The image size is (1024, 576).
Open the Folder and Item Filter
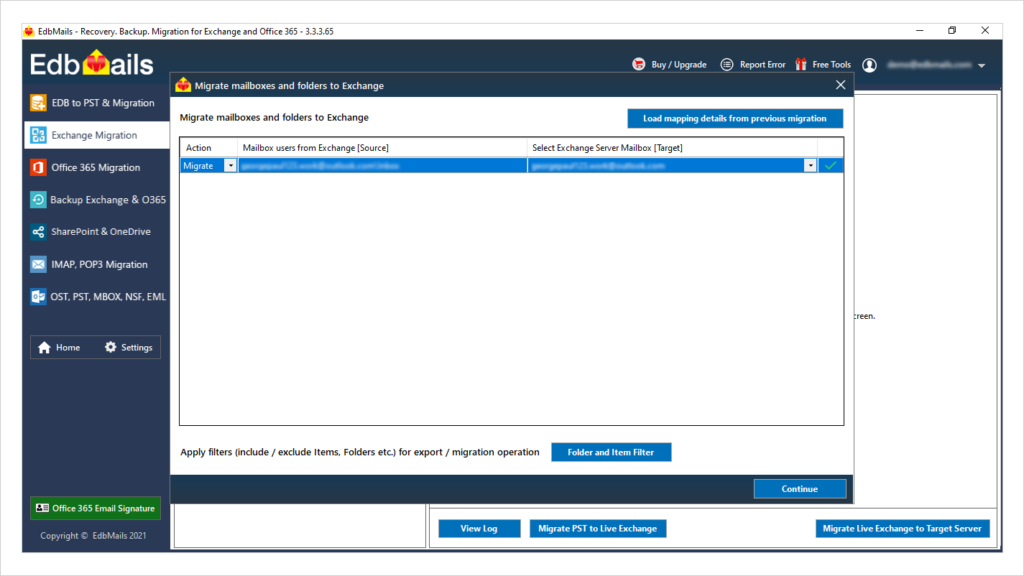click(611, 453)
